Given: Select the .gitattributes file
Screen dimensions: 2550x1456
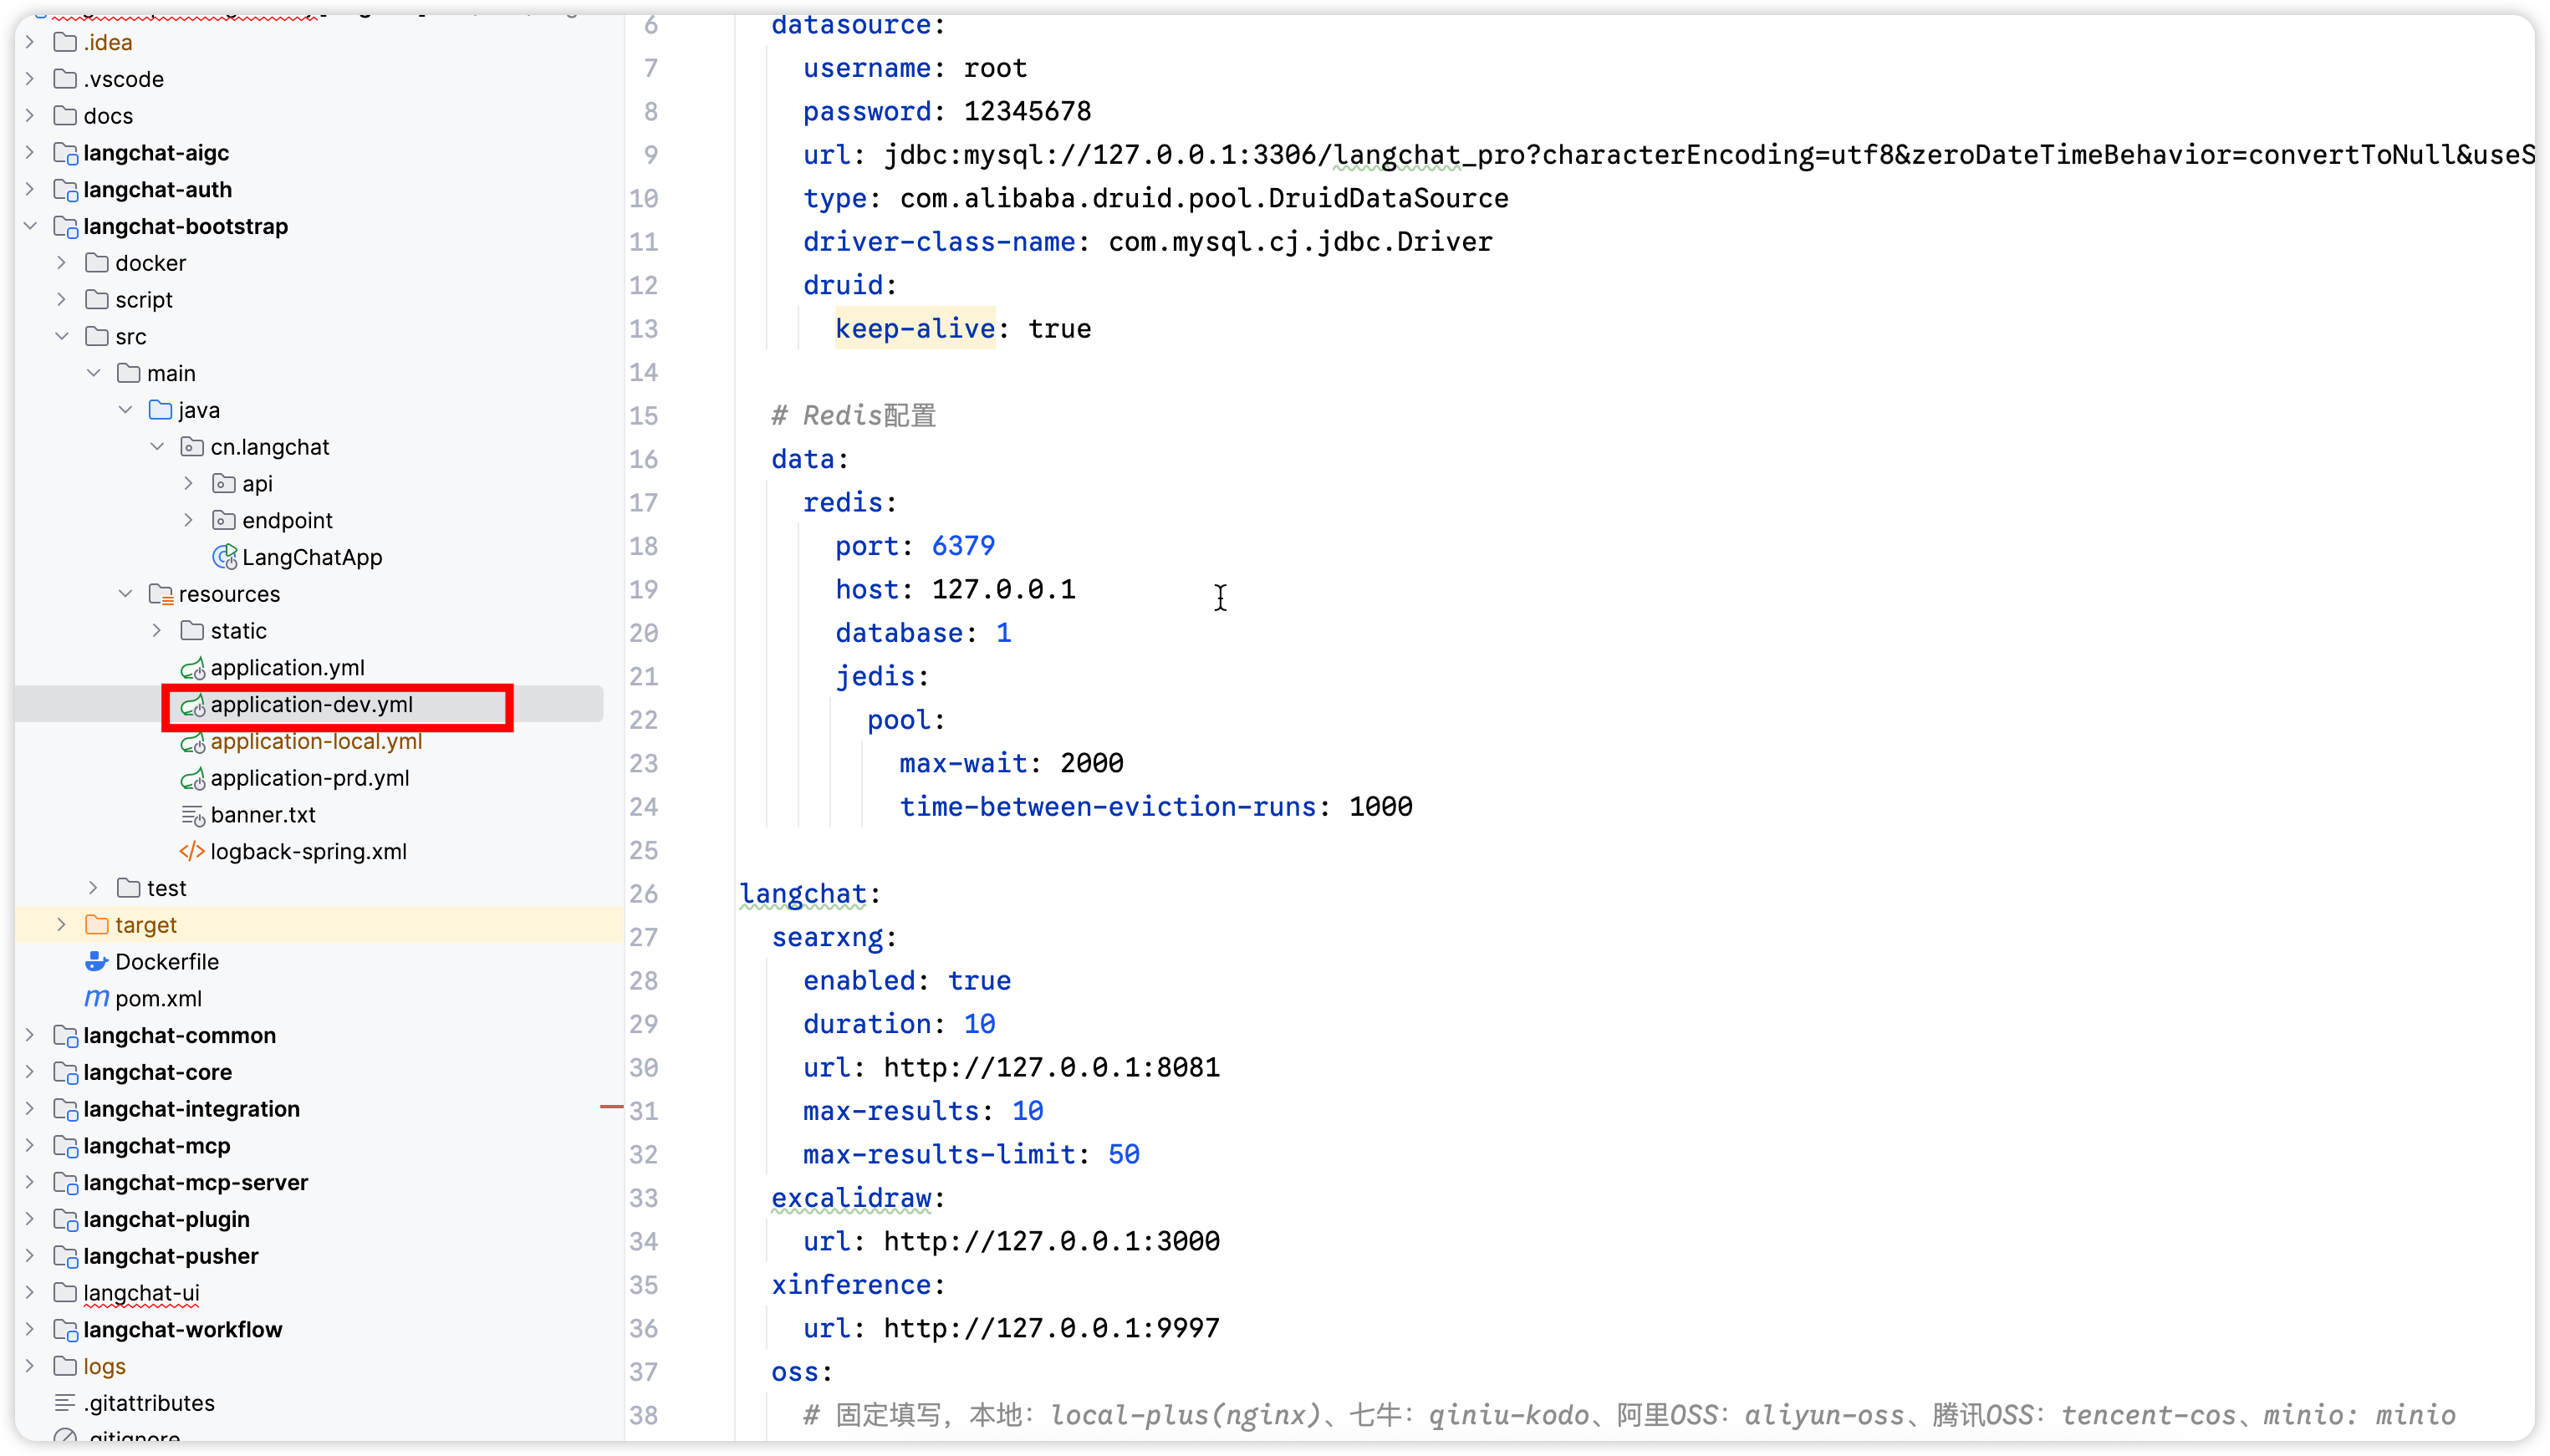Looking at the screenshot, I should pyautogui.click(x=148, y=1402).
